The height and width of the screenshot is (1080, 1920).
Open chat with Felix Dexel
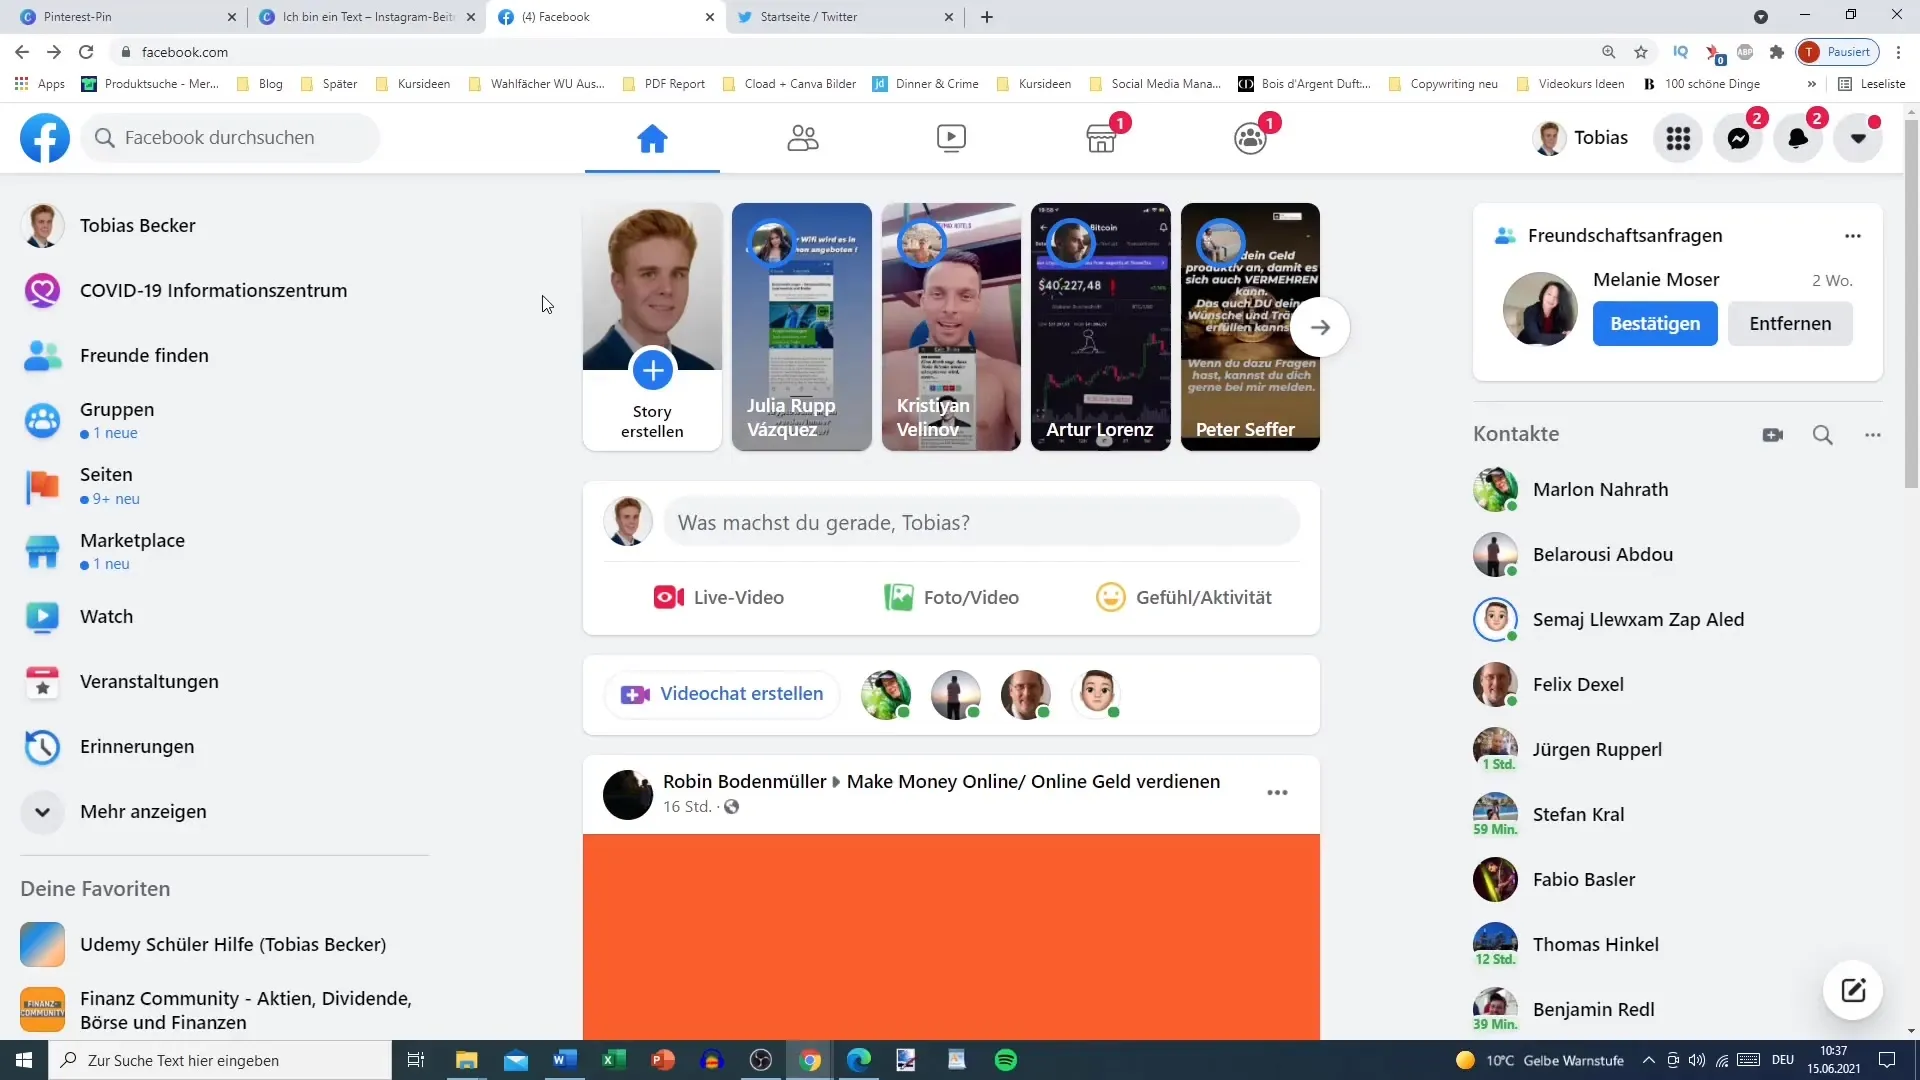(1678, 685)
